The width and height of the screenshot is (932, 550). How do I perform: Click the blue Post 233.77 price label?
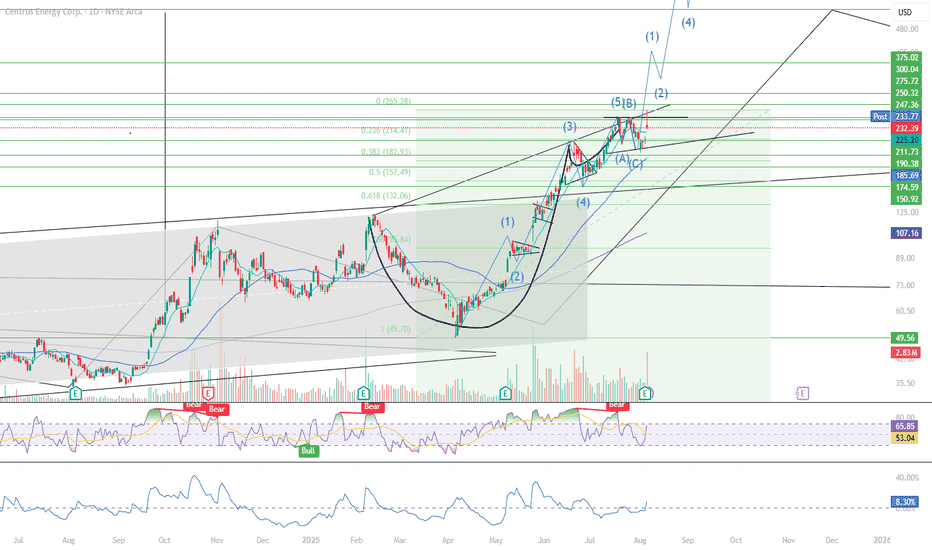[x=896, y=117]
